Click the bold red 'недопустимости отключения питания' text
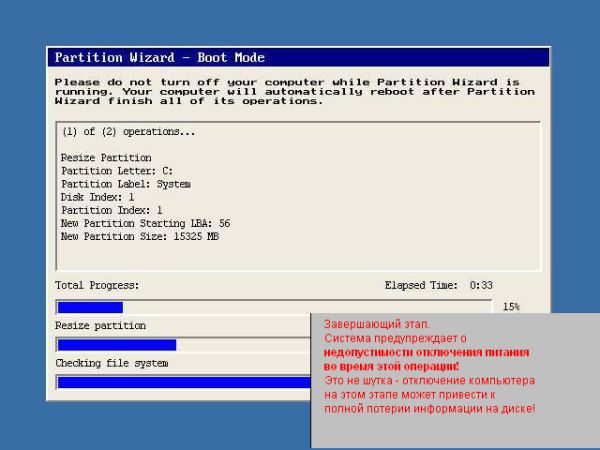 pyautogui.click(x=426, y=352)
